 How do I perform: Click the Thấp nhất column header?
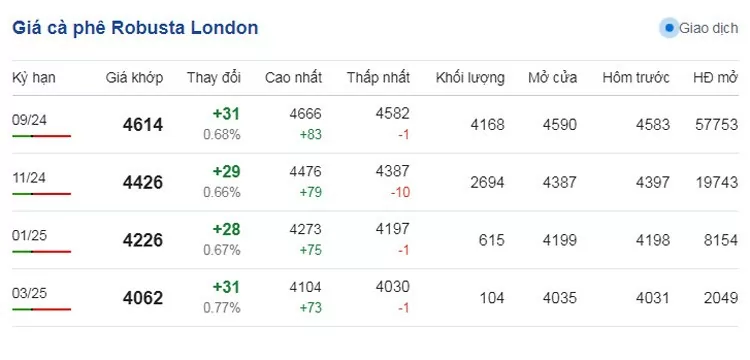click(x=378, y=77)
